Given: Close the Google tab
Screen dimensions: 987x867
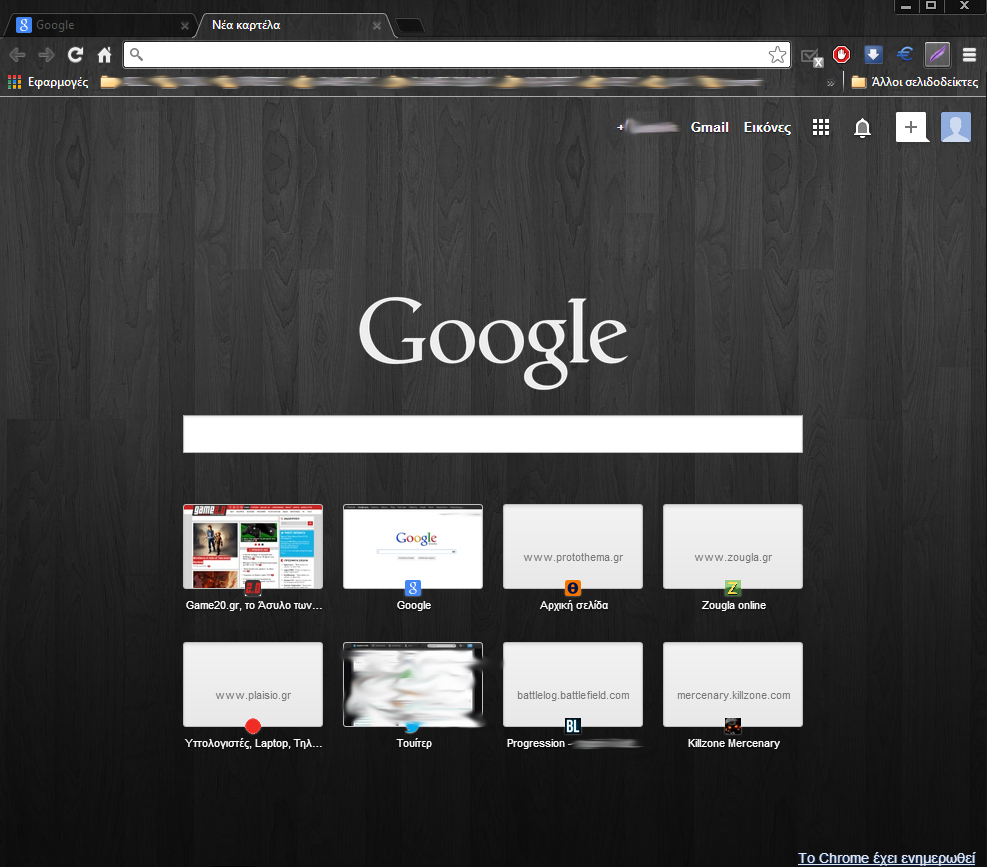Looking at the screenshot, I should click(x=184, y=26).
